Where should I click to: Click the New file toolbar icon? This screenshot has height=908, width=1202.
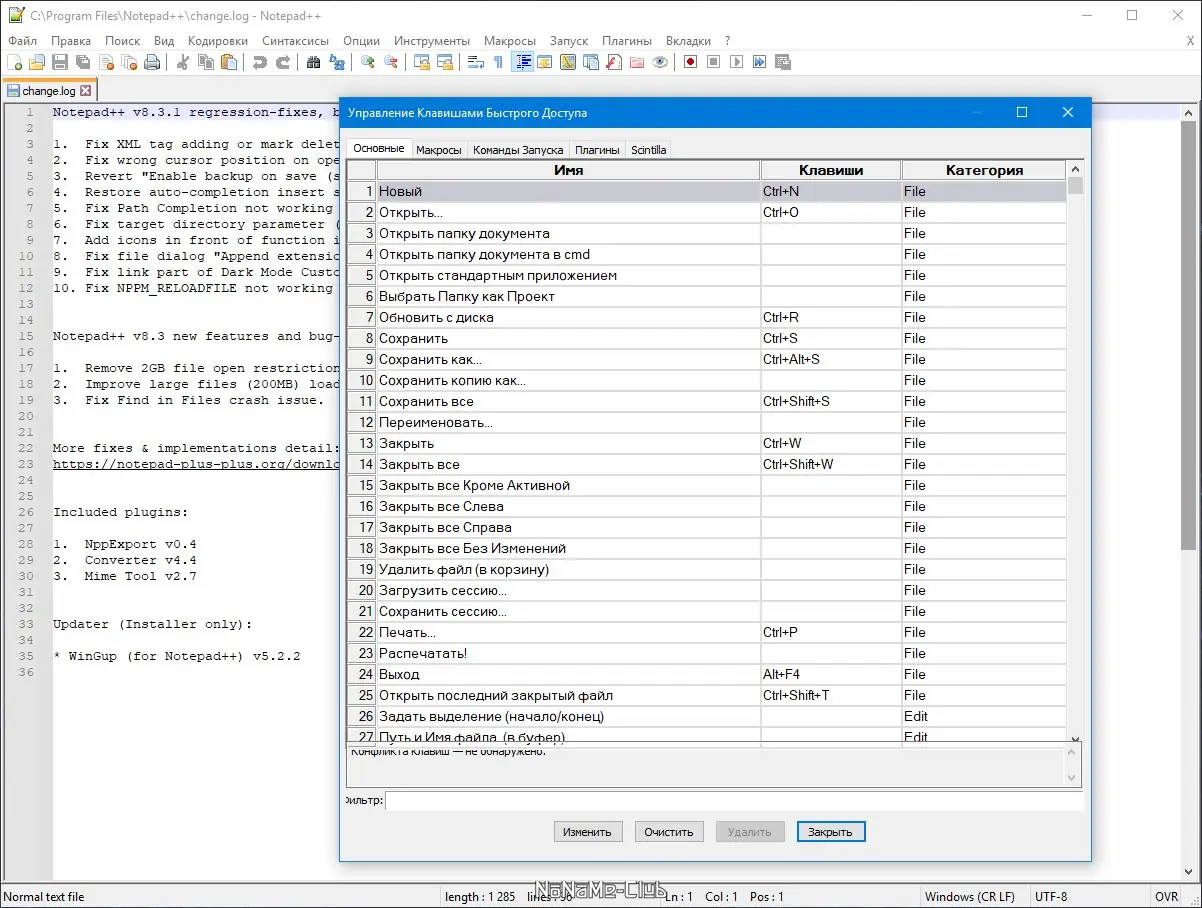click(x=14, y=62)
